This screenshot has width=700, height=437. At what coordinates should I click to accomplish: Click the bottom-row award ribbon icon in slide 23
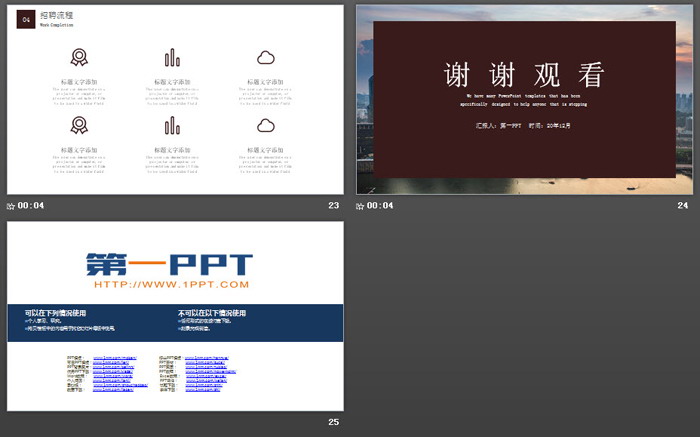[x=79, y=125]
